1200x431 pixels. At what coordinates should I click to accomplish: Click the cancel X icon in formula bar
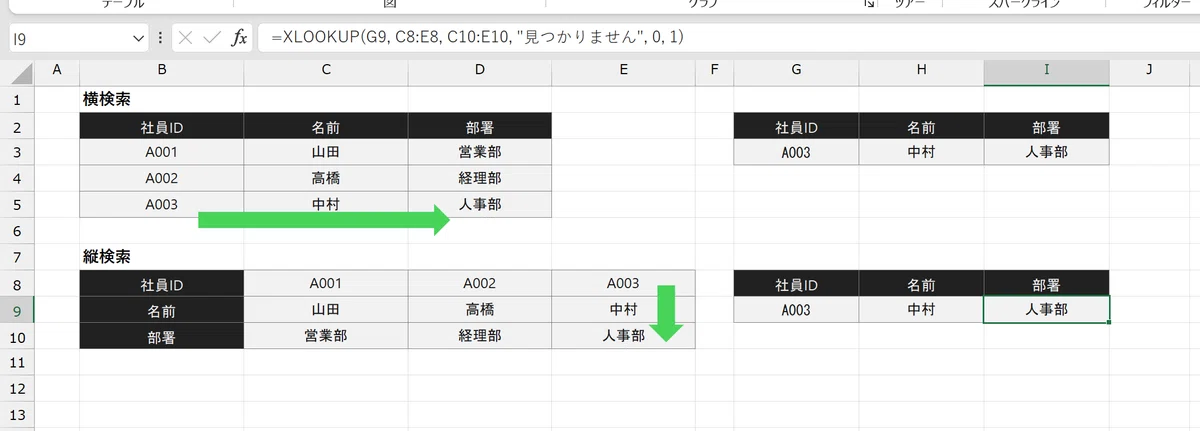click(x=185, y=38)
